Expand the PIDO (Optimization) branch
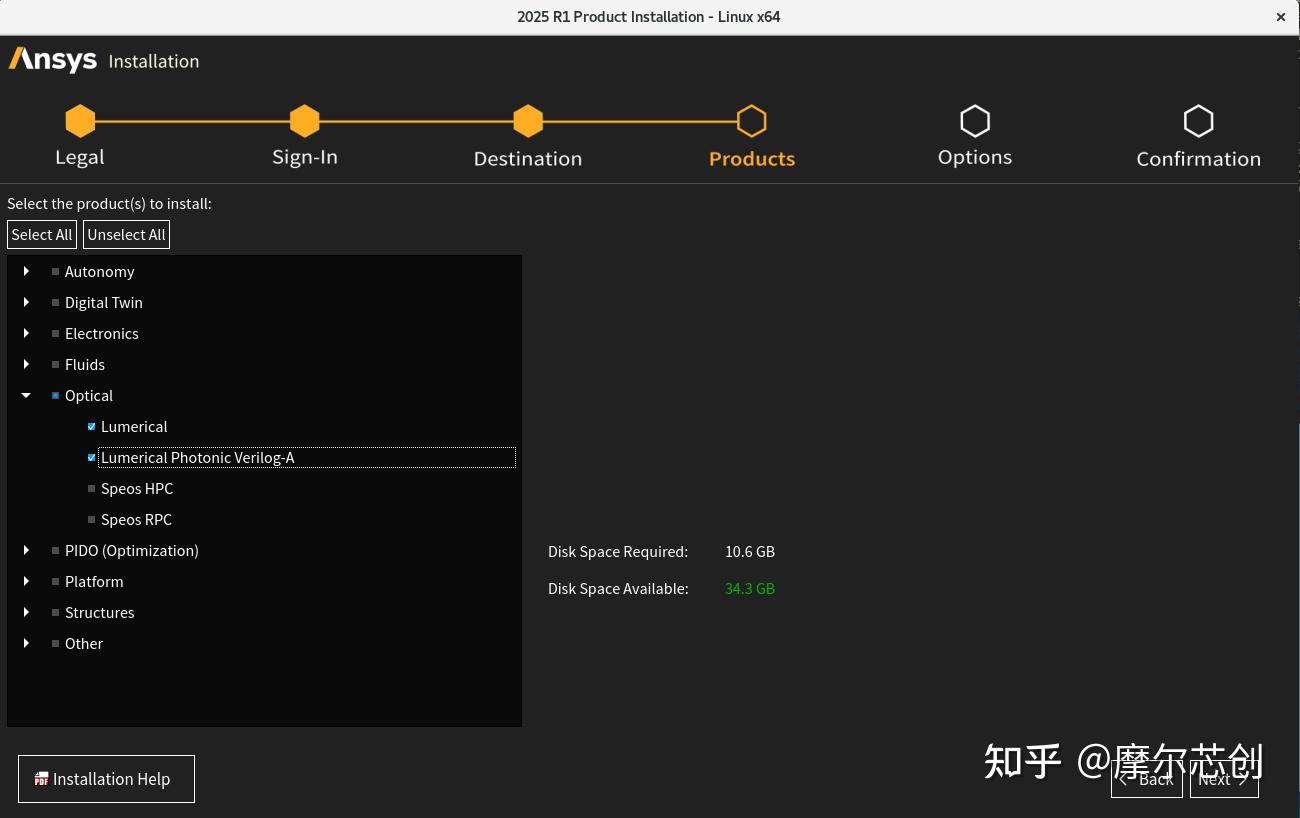 coord(25,550)
